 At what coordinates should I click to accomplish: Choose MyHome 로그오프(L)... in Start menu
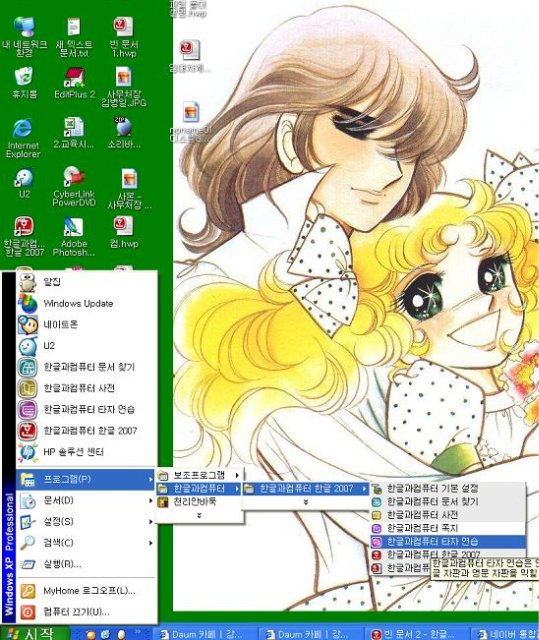(87, 591)
